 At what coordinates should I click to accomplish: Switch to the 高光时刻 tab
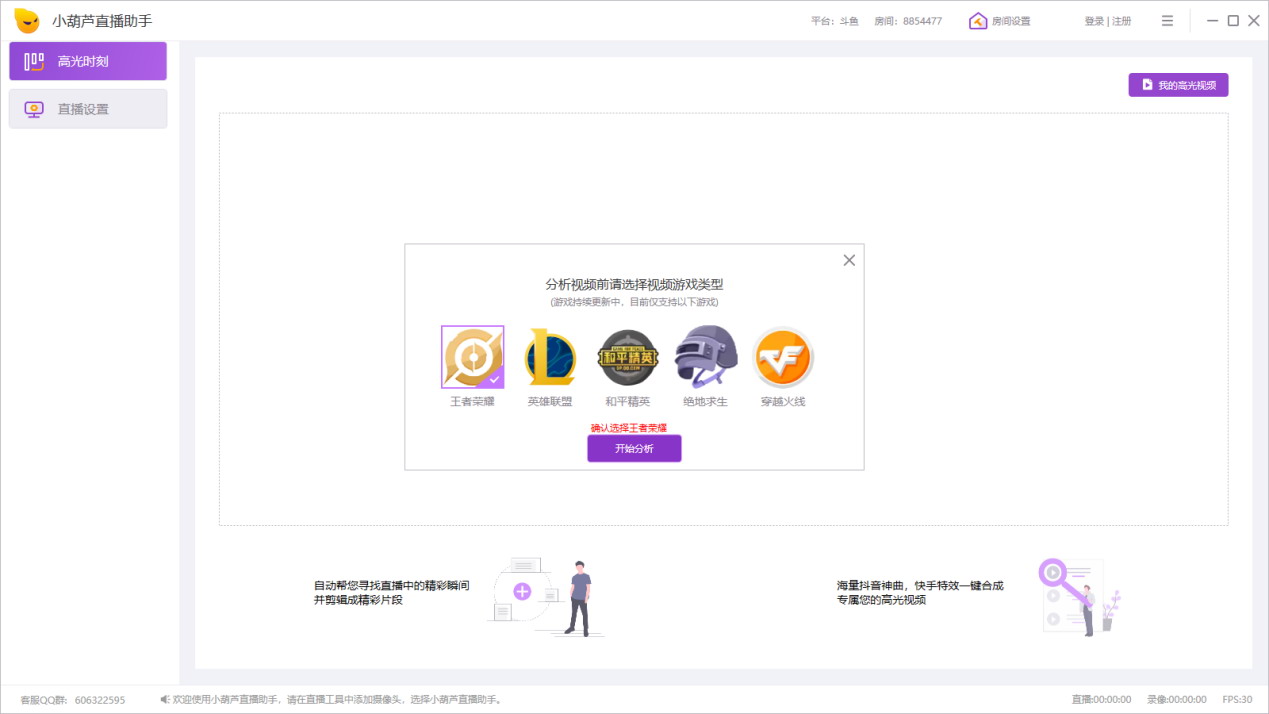(88, 61)
